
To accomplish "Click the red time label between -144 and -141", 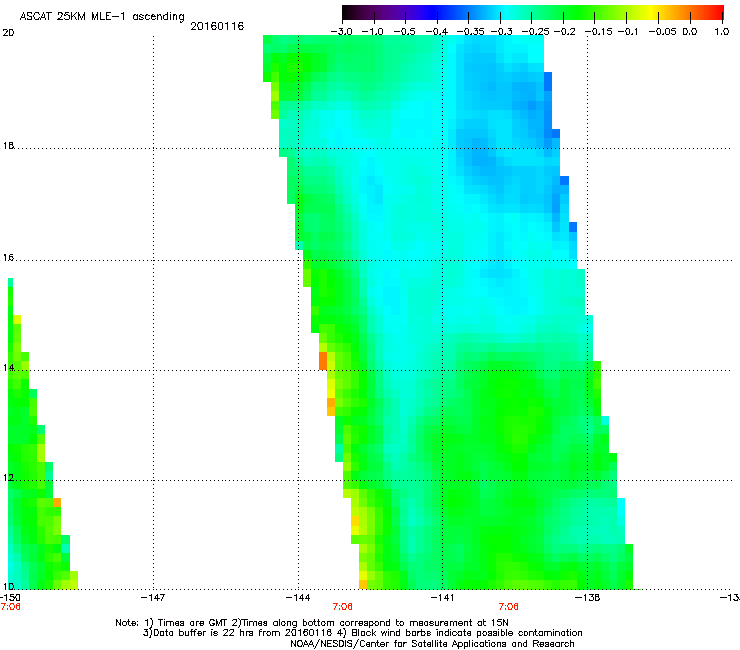I will (x=343, y=607).
